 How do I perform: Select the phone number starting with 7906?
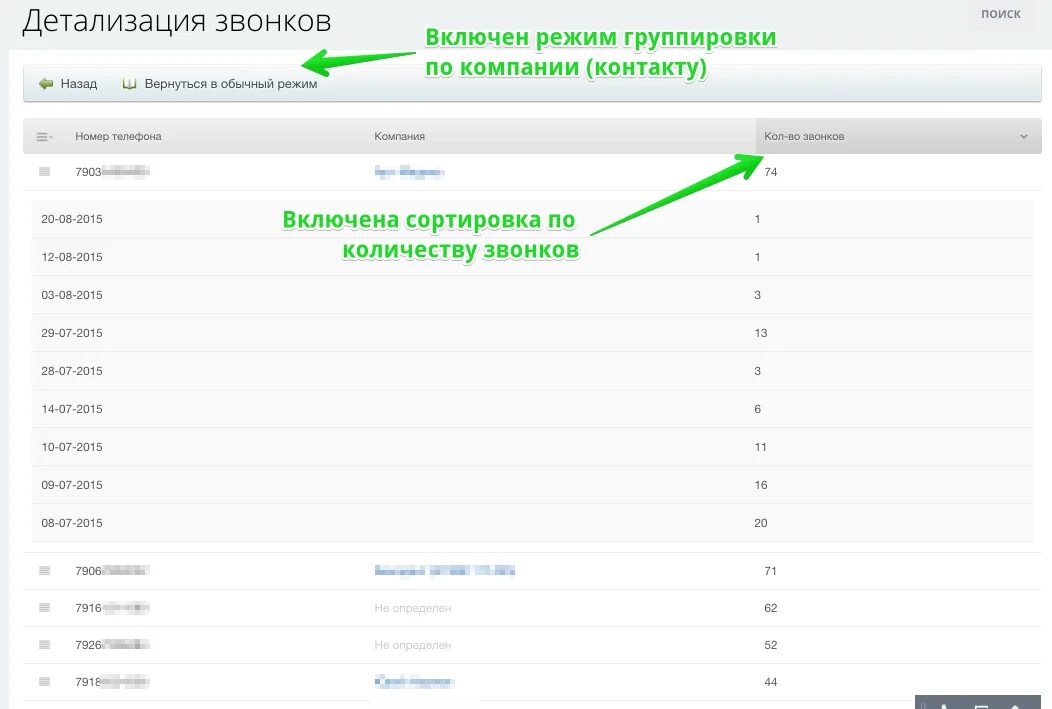pyautogui.click(x=112, y=571)
